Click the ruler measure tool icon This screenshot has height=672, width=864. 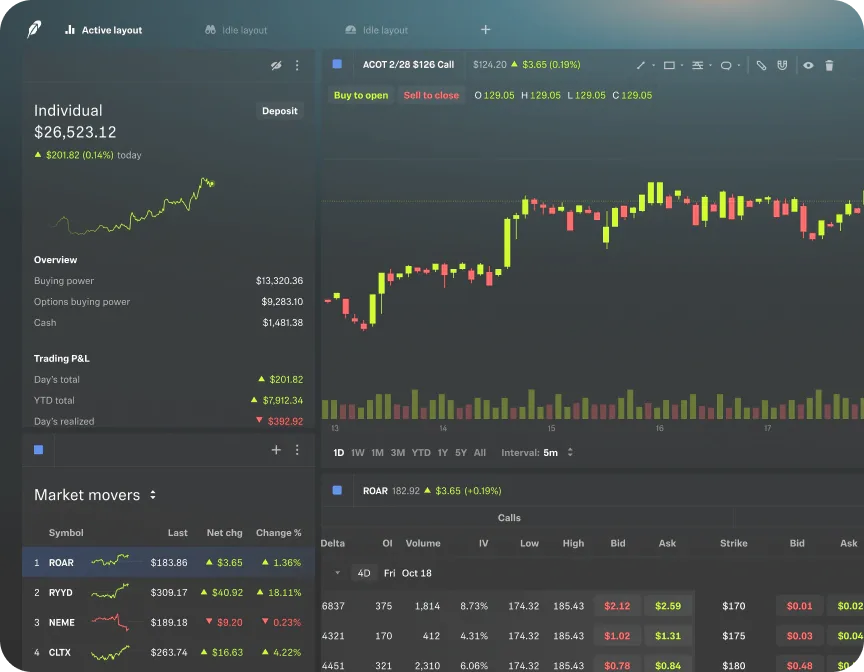click(761, 66)
